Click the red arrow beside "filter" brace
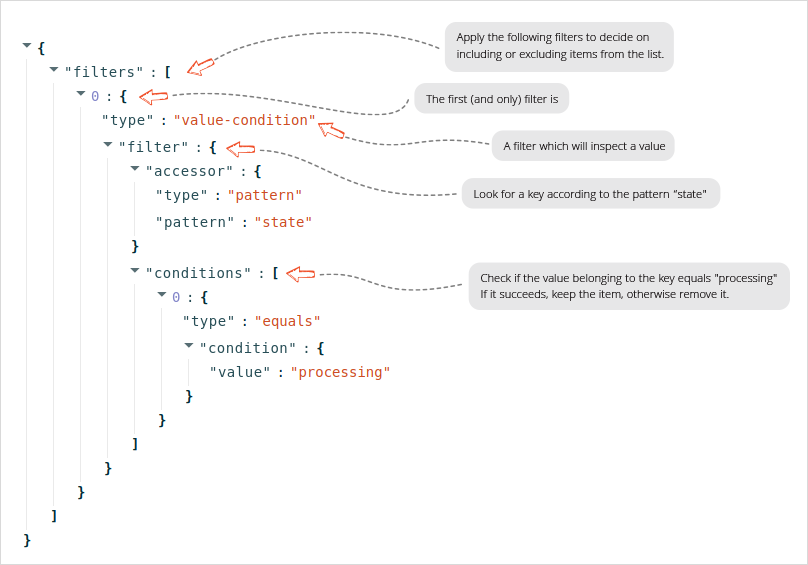The width and height of the screenshot is (808, 565). coord(241,149)
